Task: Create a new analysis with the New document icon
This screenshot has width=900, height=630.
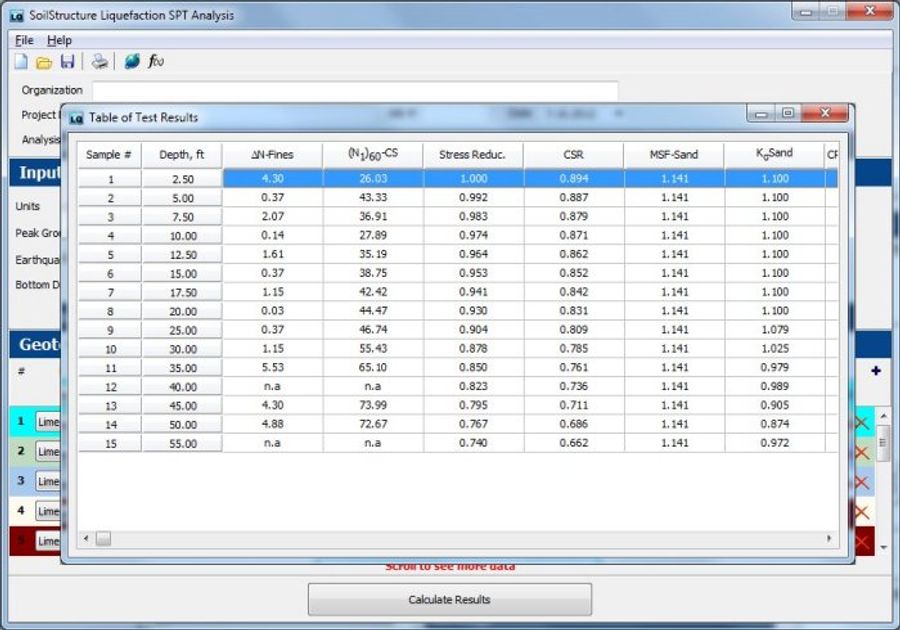Action: (x=19, y=62)
